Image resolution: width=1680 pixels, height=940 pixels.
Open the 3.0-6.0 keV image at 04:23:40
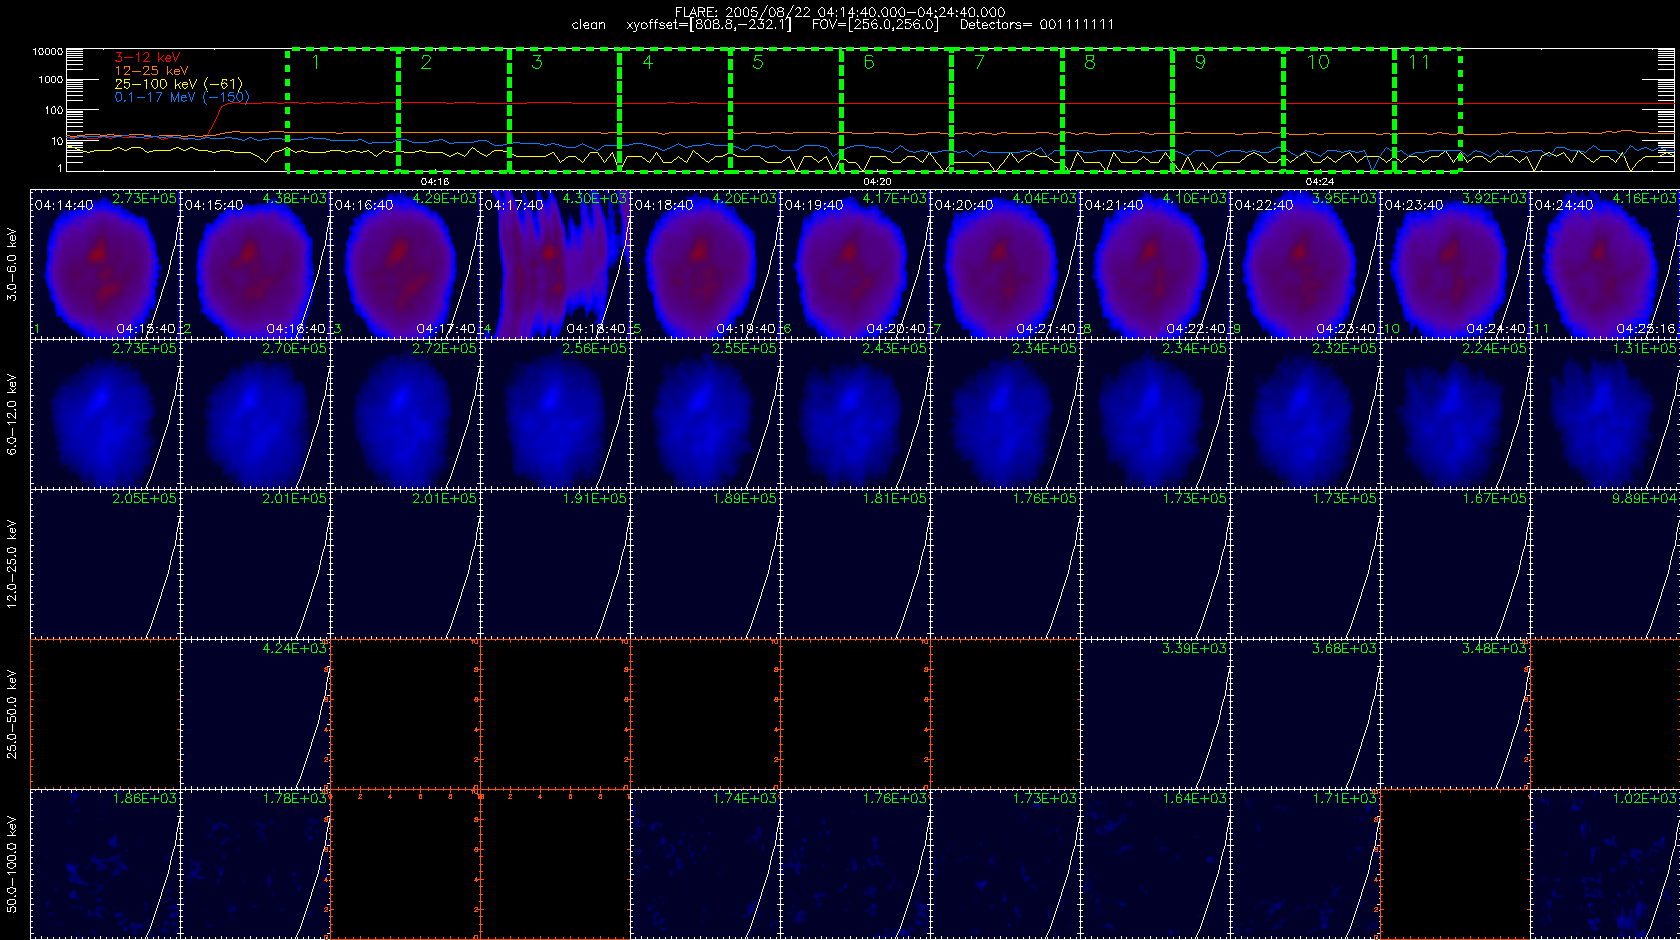[1455, 264]
